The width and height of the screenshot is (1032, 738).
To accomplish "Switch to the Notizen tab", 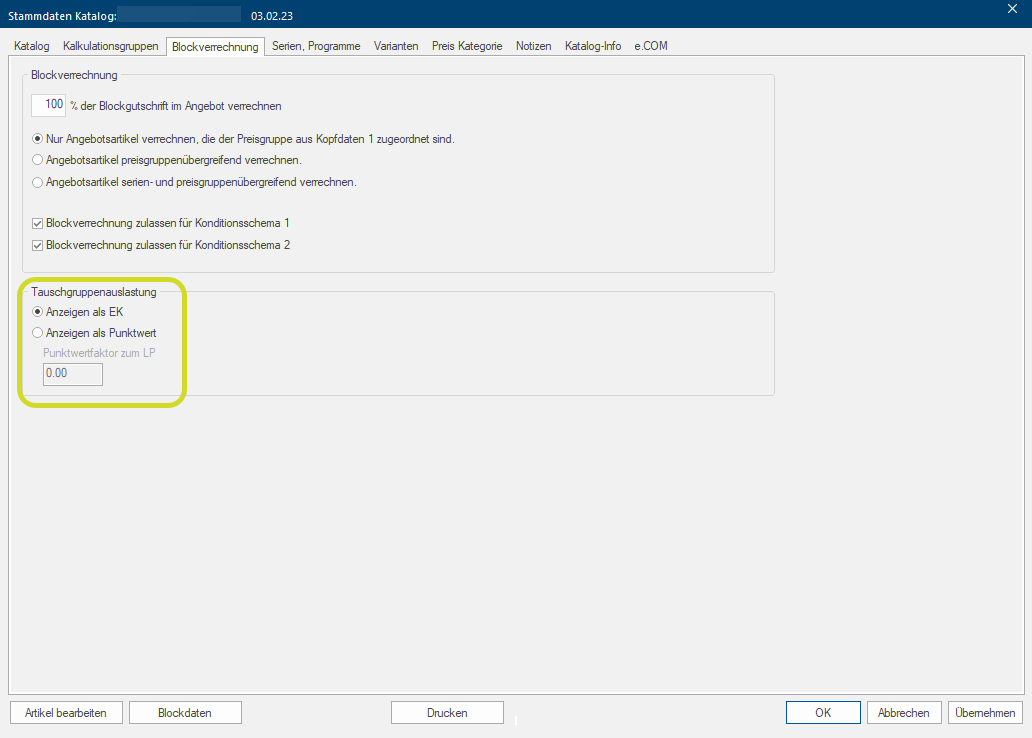I will pos(533,46).
